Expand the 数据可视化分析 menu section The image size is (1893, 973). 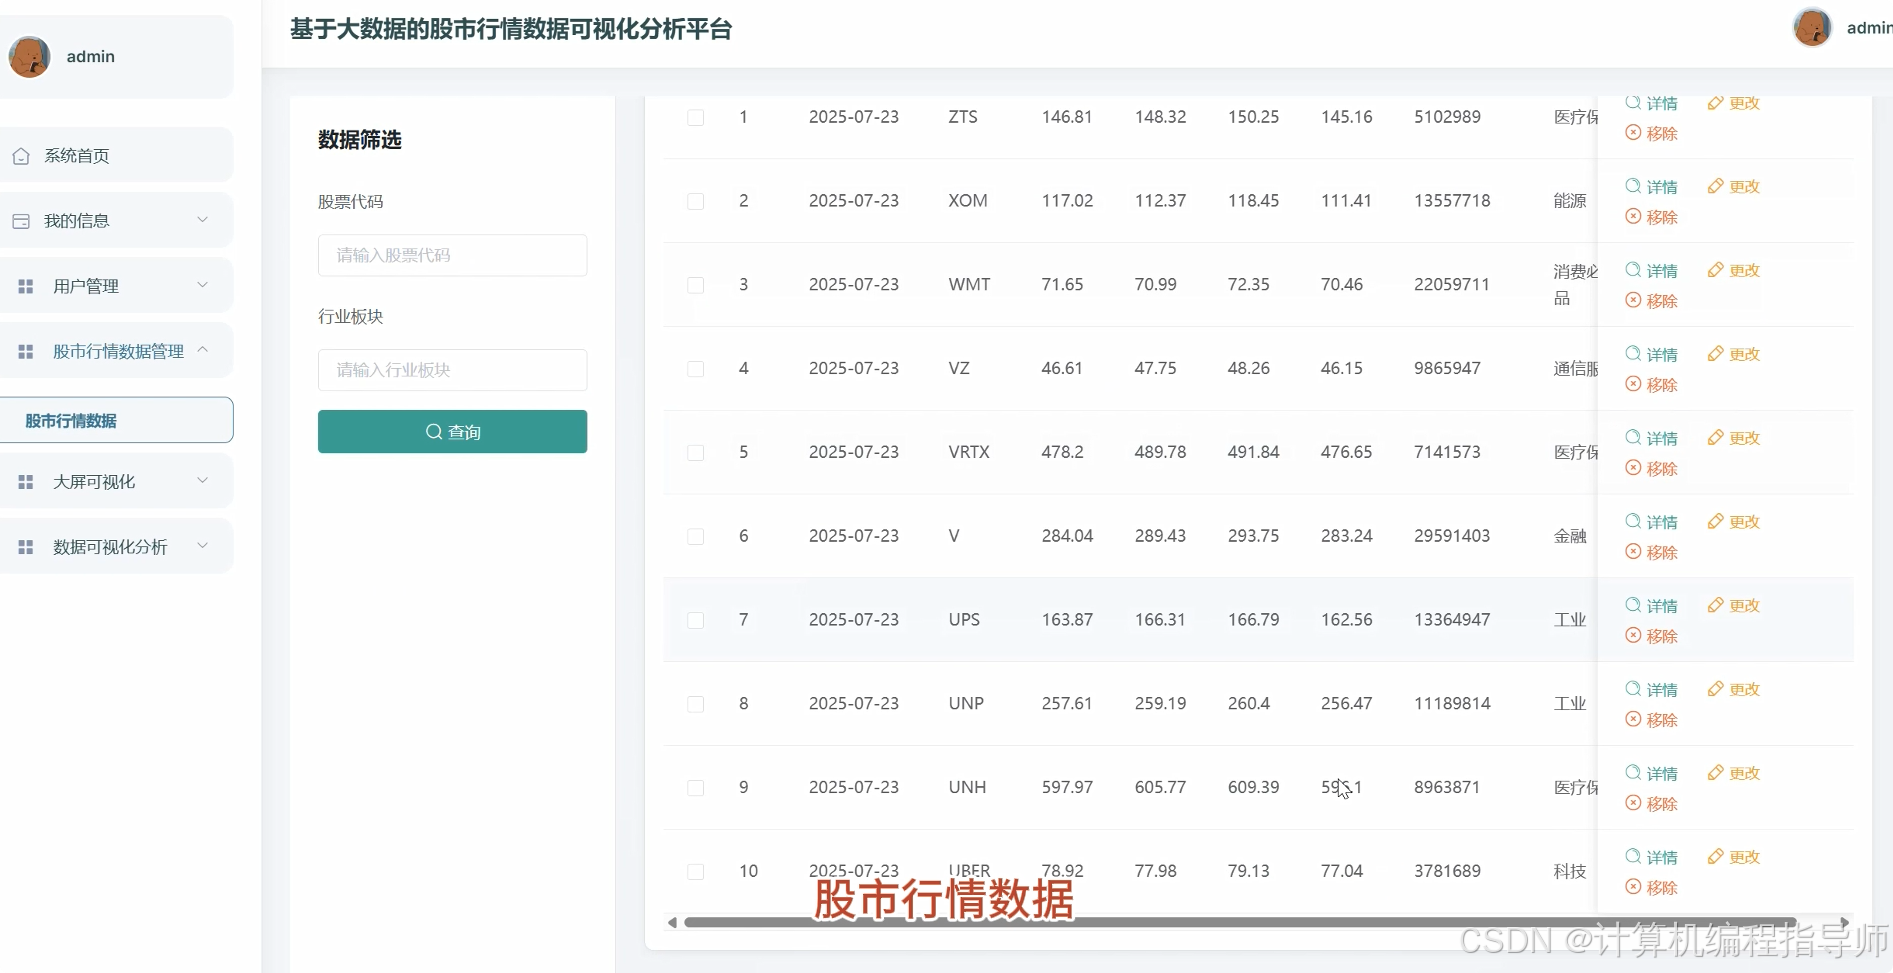pos(118,546)
